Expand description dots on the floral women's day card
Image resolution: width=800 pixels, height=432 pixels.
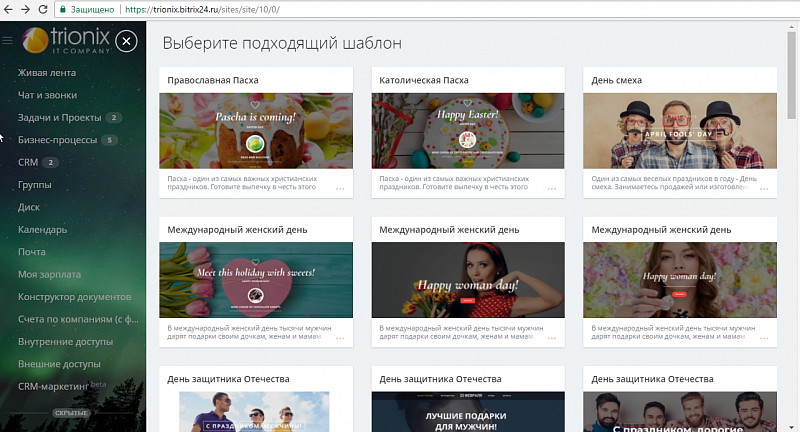(764, 338)
